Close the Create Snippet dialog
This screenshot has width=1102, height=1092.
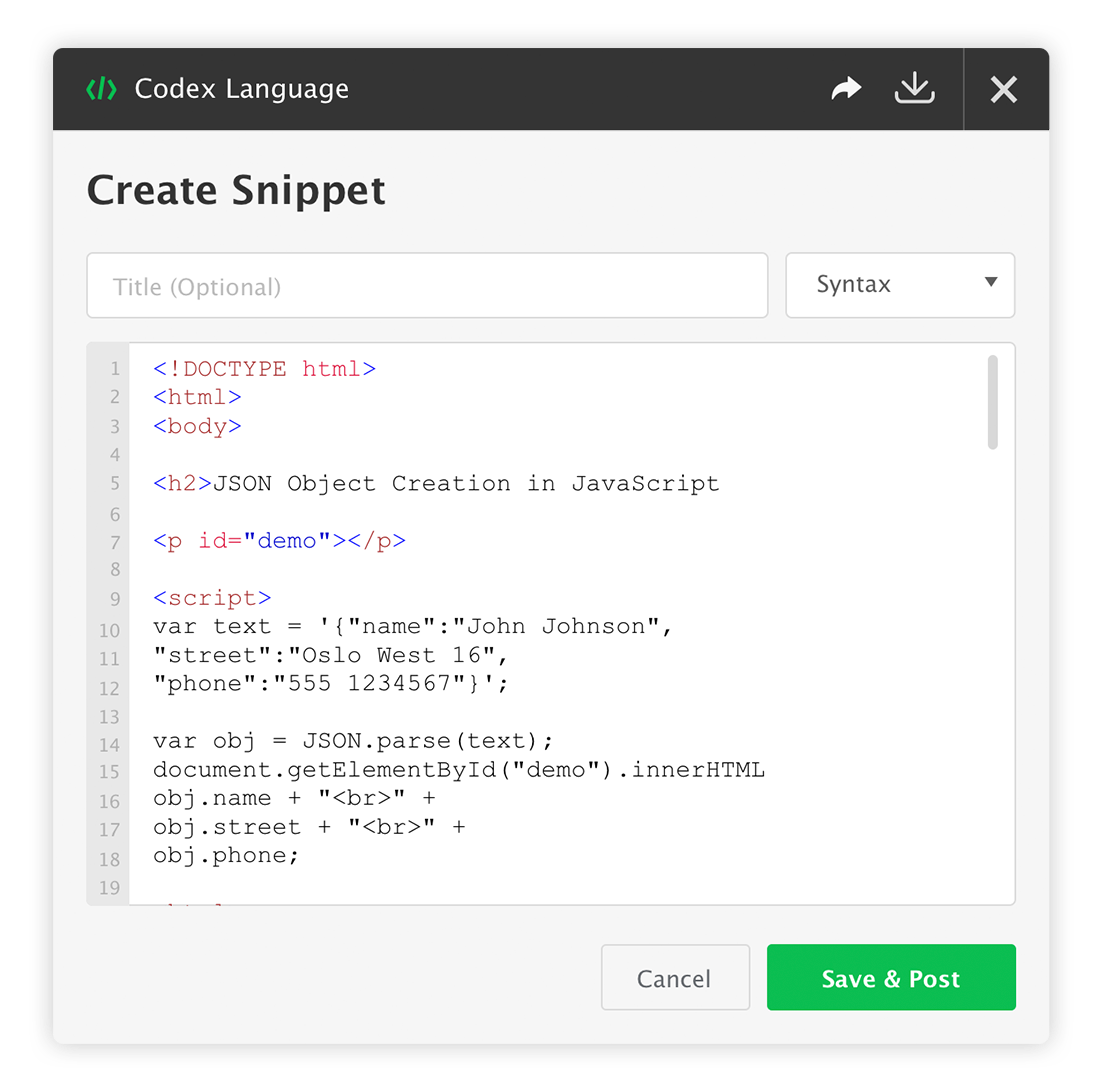tap(1004, 89)
